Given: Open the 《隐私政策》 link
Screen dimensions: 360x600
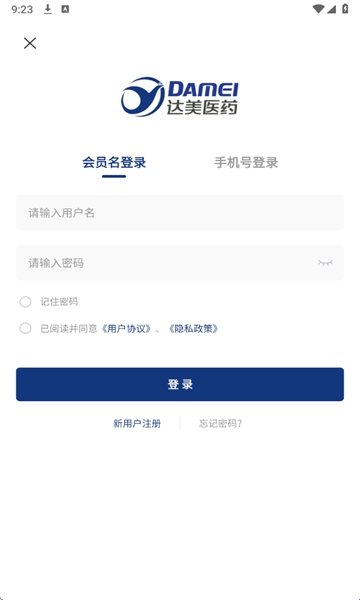Looking at the screenshot, I should 193,329.
